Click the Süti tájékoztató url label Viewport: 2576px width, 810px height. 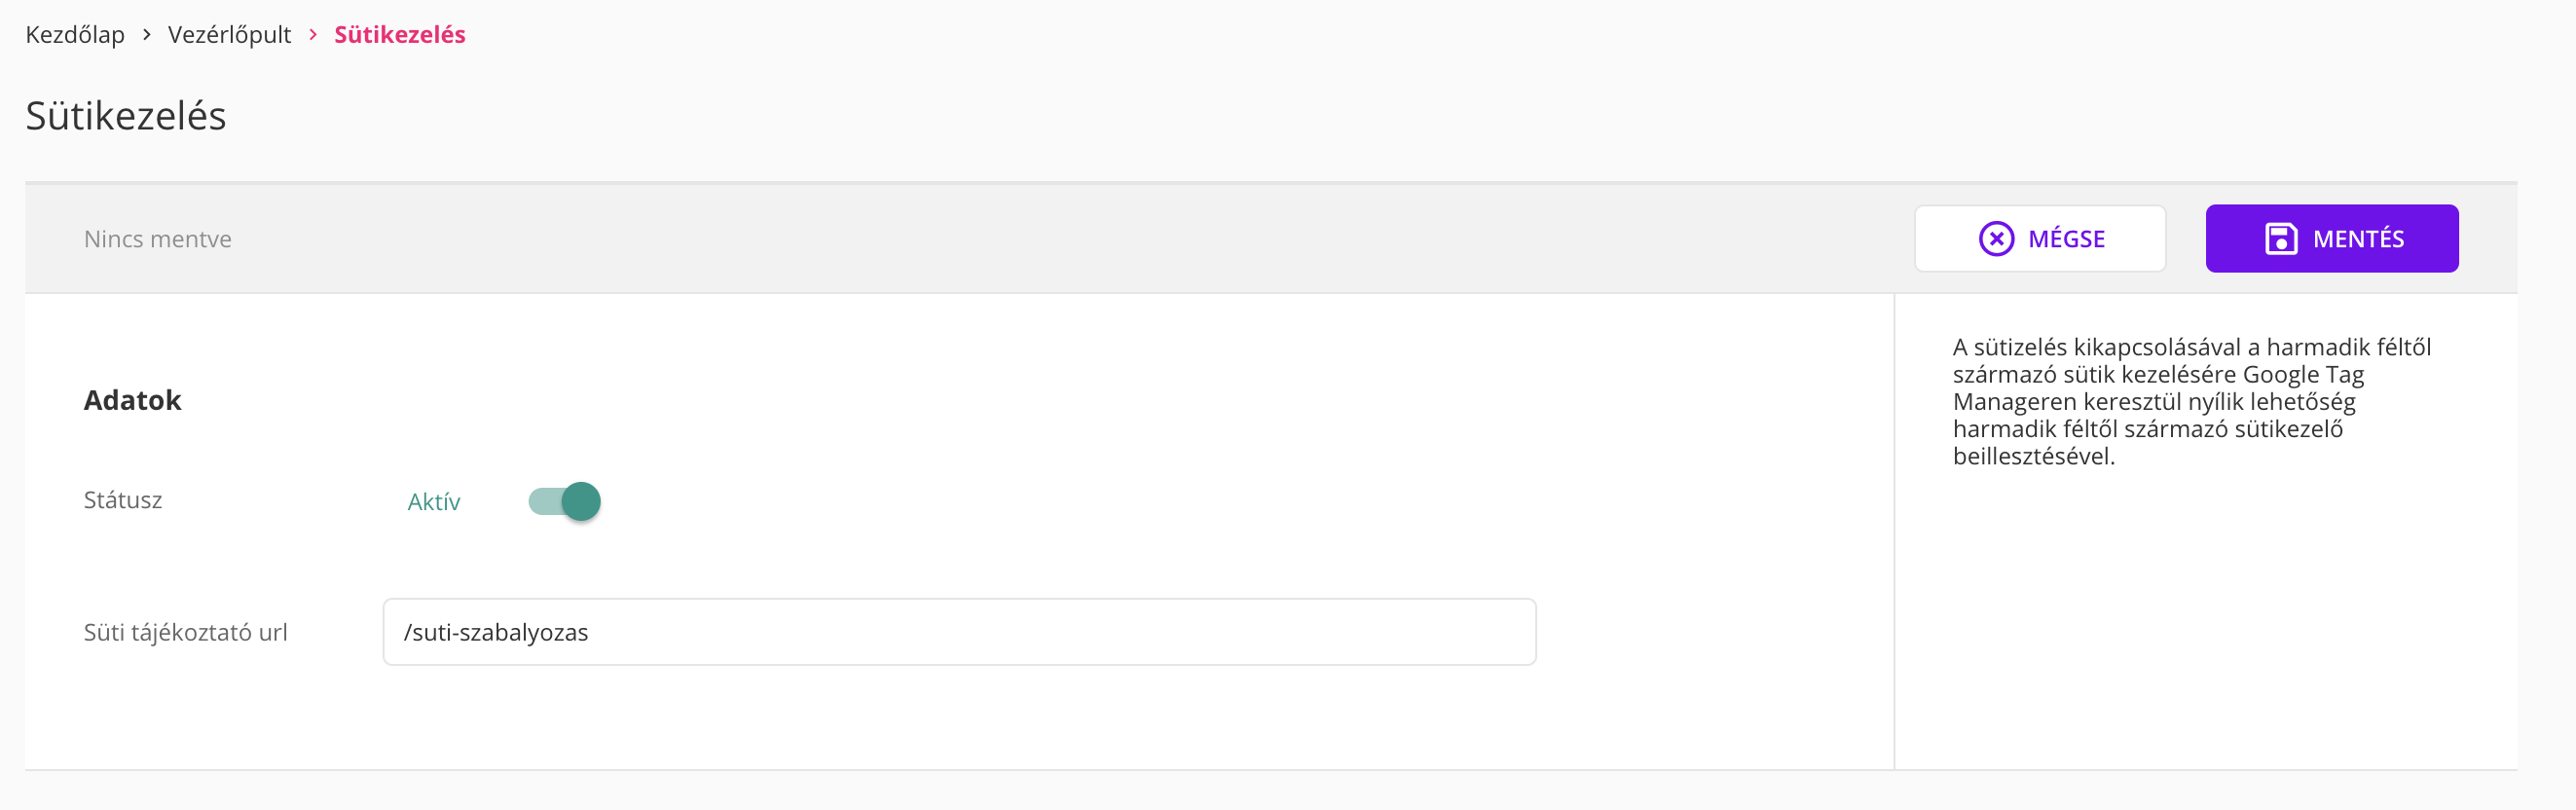pos(185,632)
